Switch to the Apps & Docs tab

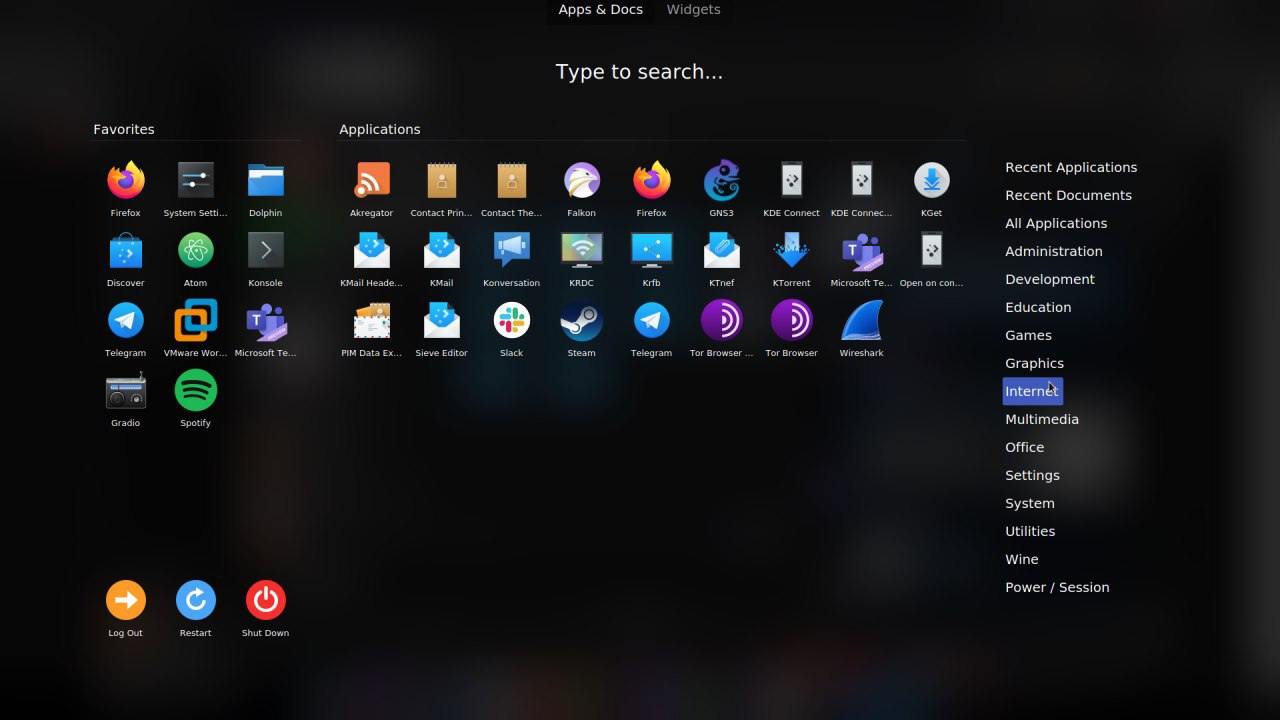[600, 10]
